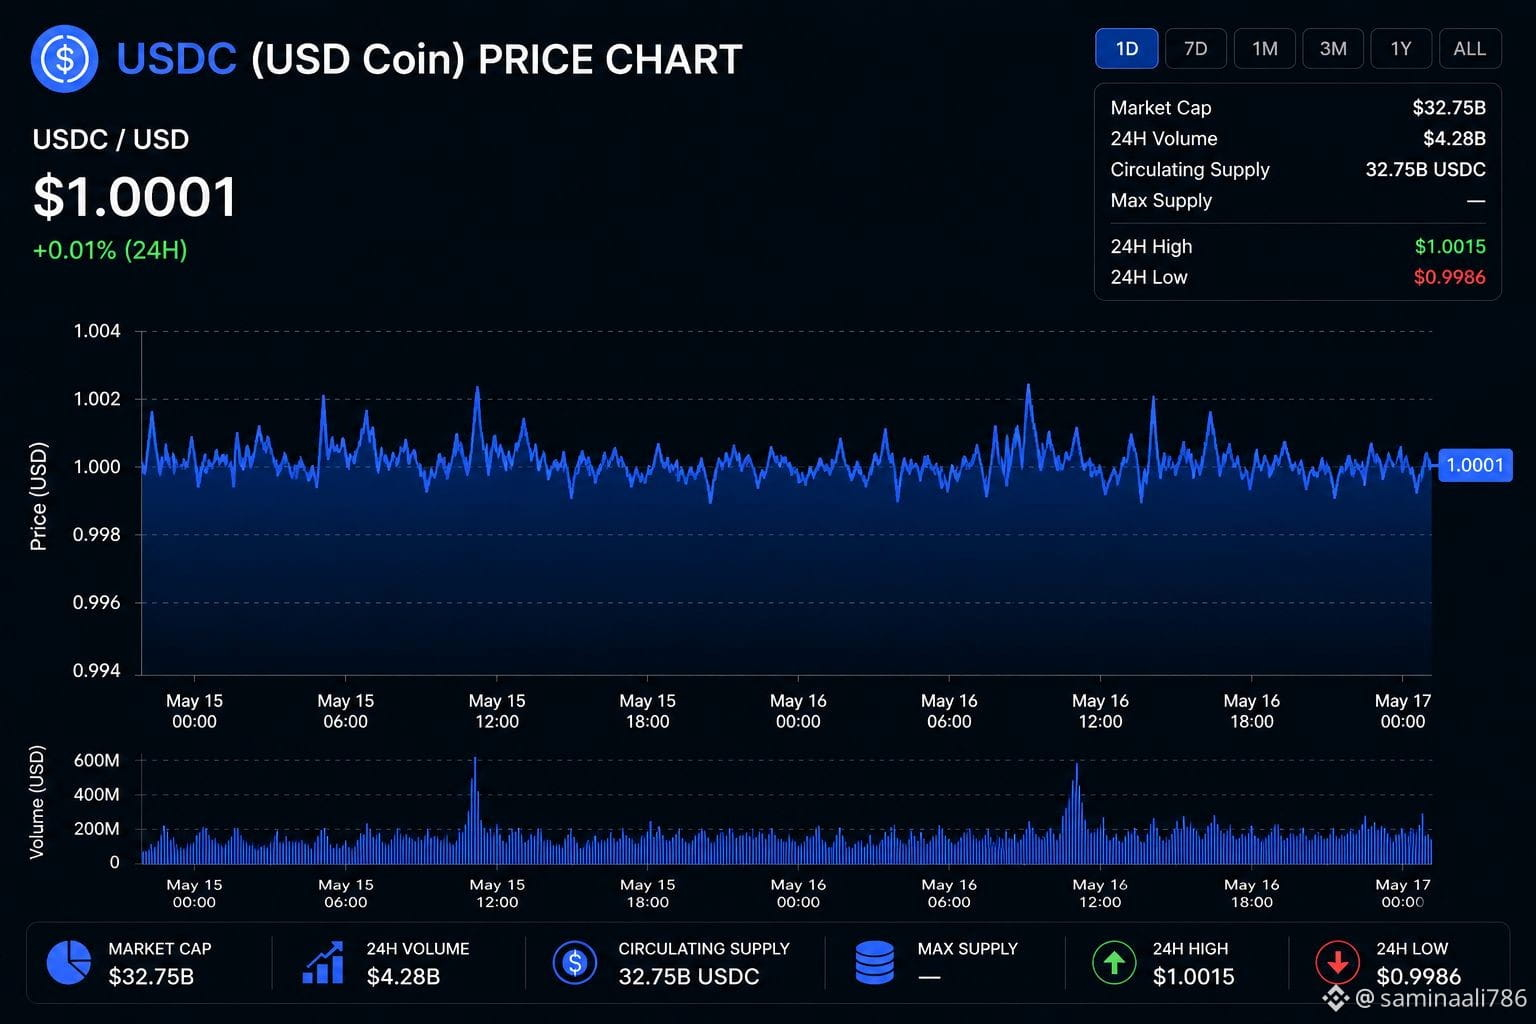Switch to the ALL timeframe tab
This screenshot has height=1024, width=1536.
pyautogui.click(x=1470, y=49)
